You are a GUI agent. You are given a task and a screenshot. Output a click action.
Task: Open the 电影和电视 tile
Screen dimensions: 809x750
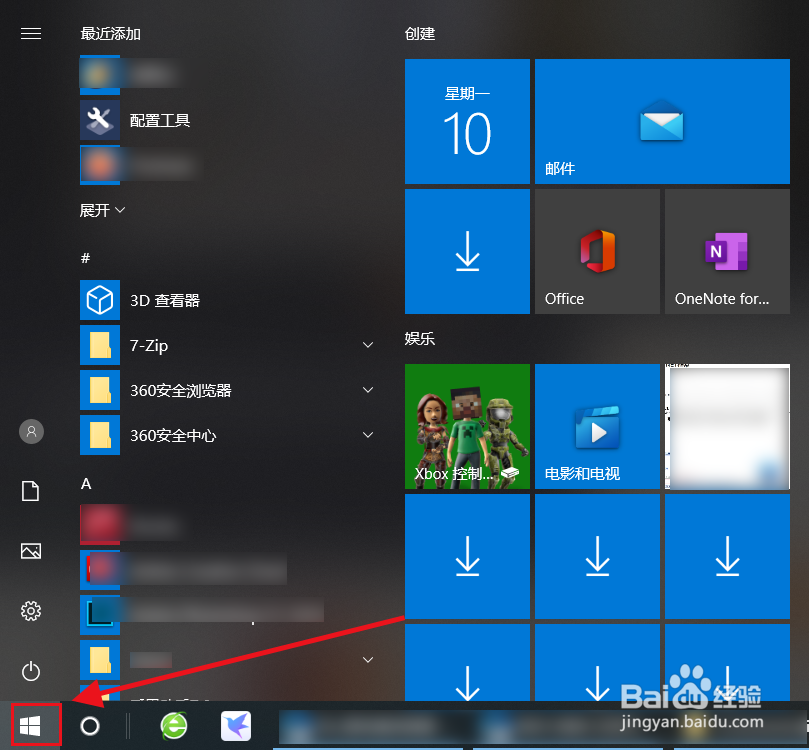597,427
